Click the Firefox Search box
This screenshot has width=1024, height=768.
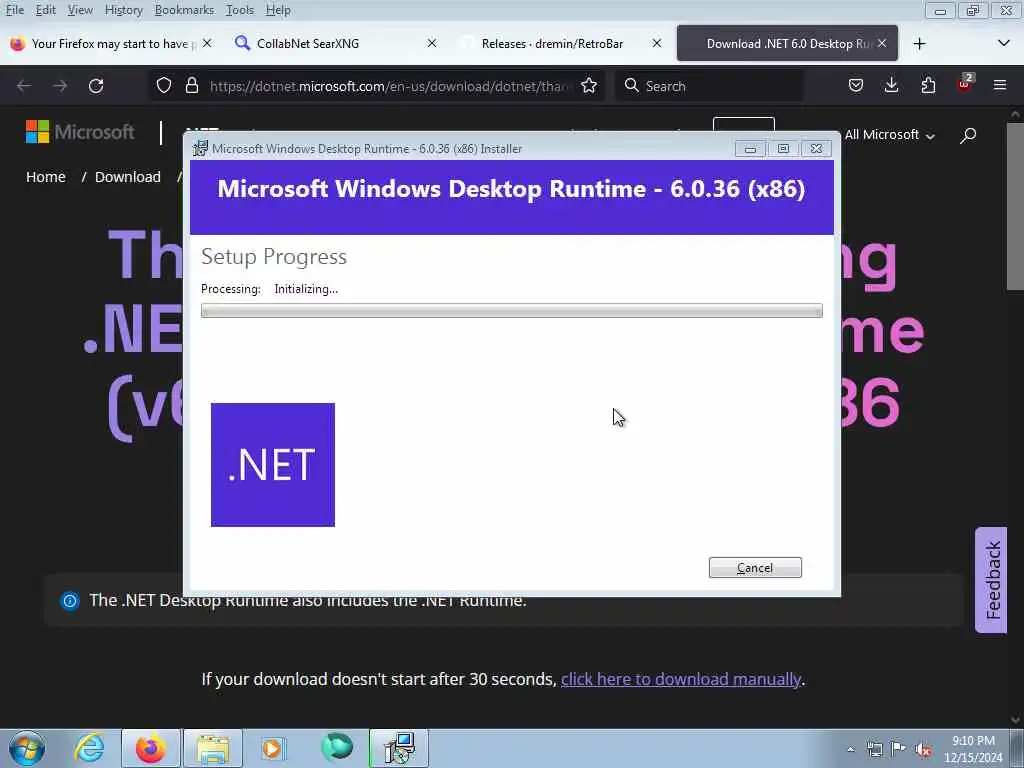pos(709,86)
